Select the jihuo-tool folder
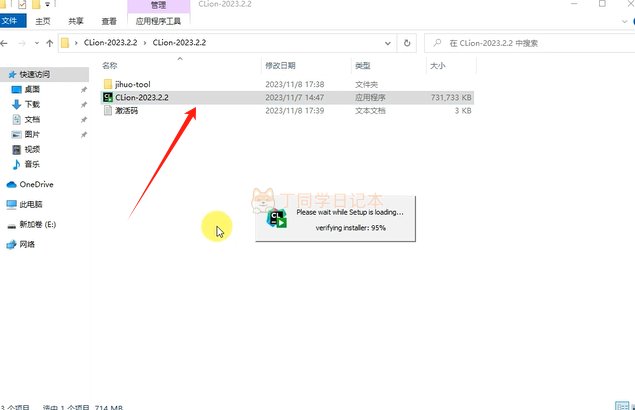 coord(132,84)
